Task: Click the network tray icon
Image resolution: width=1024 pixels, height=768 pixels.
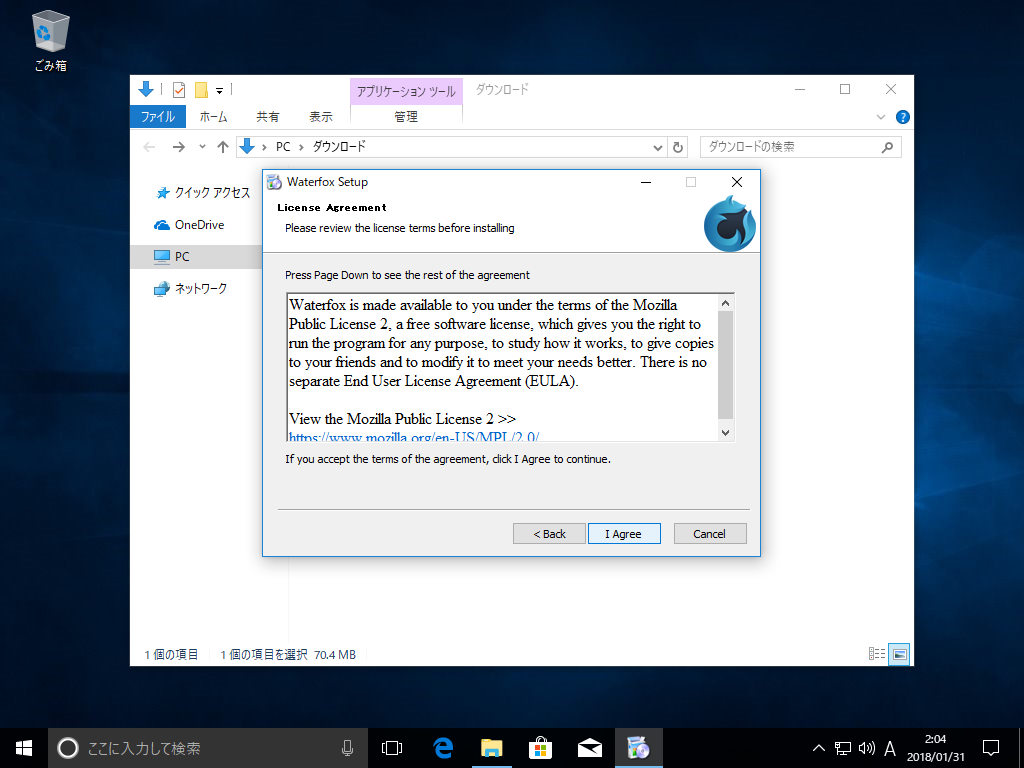Action: tap(843, 748)
